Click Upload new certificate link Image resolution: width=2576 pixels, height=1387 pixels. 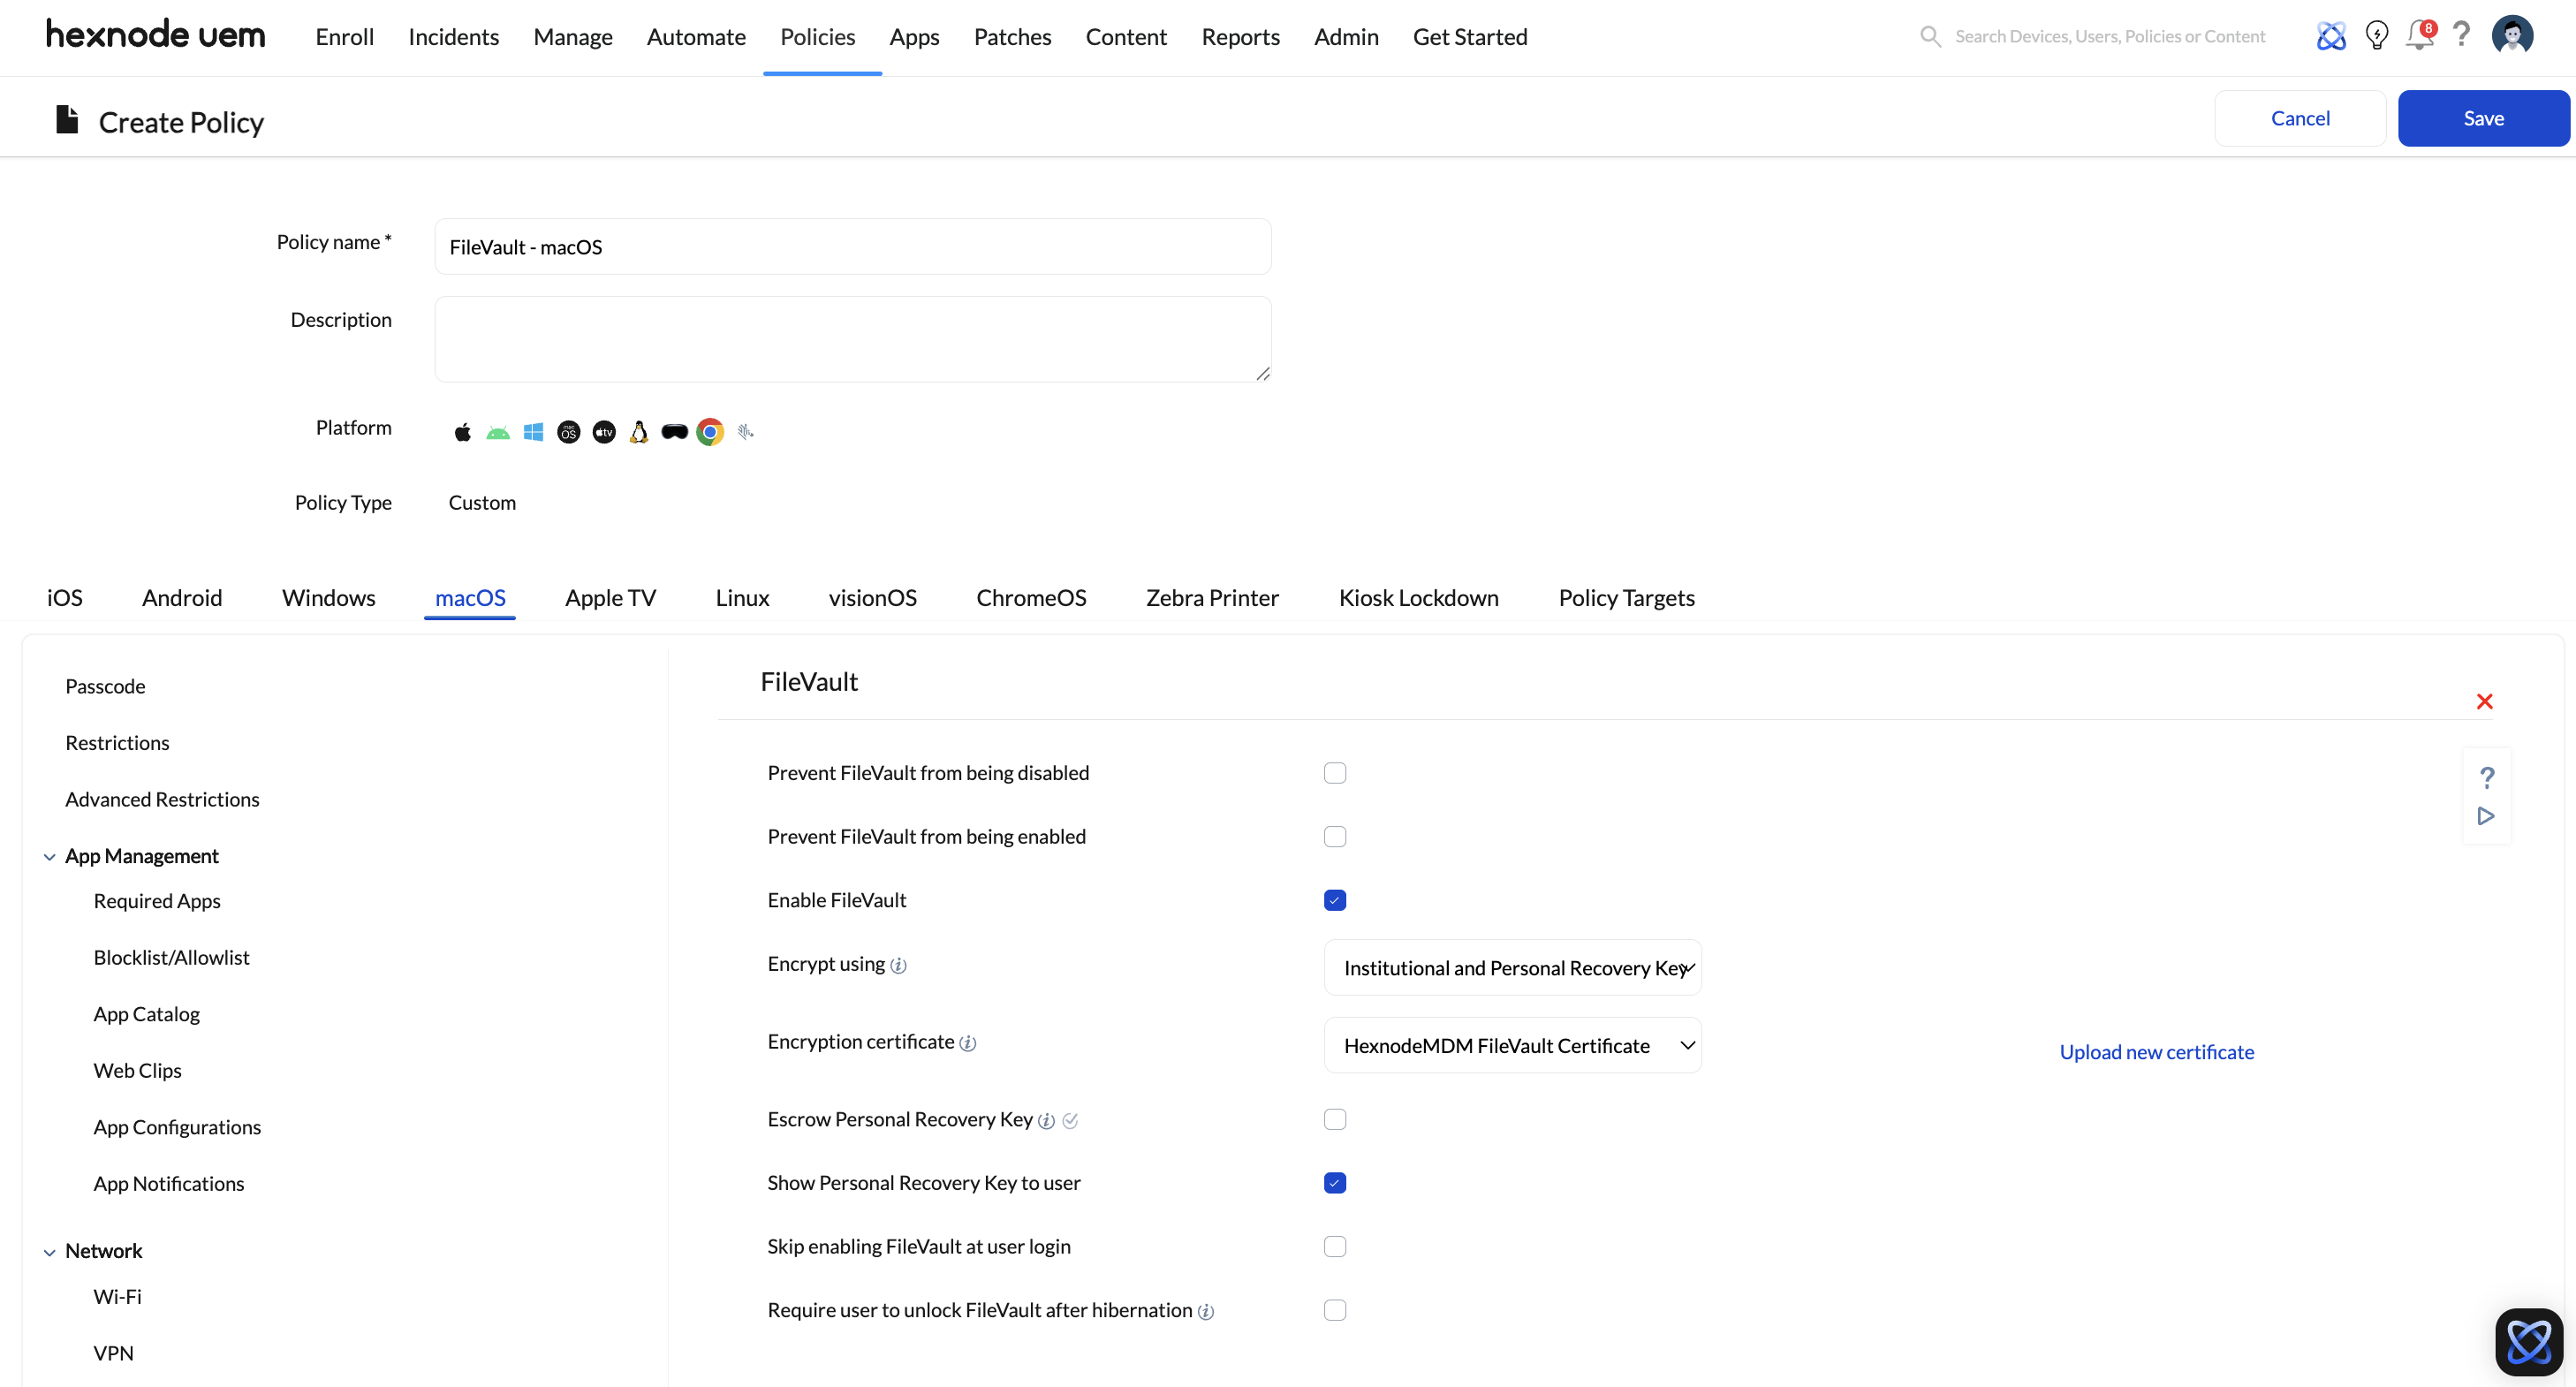click(x=2156, y=1052)
